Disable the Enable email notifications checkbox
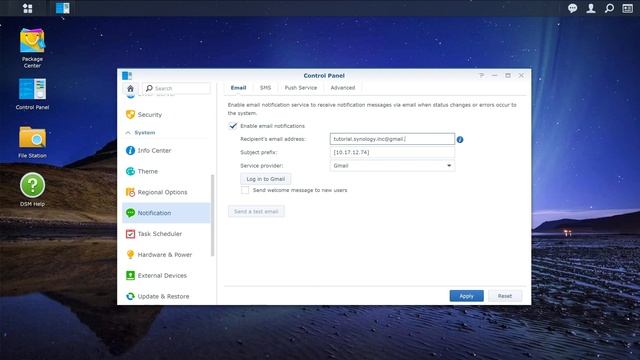Viewport: 640px width, 360px height. [x=233, y=126]
